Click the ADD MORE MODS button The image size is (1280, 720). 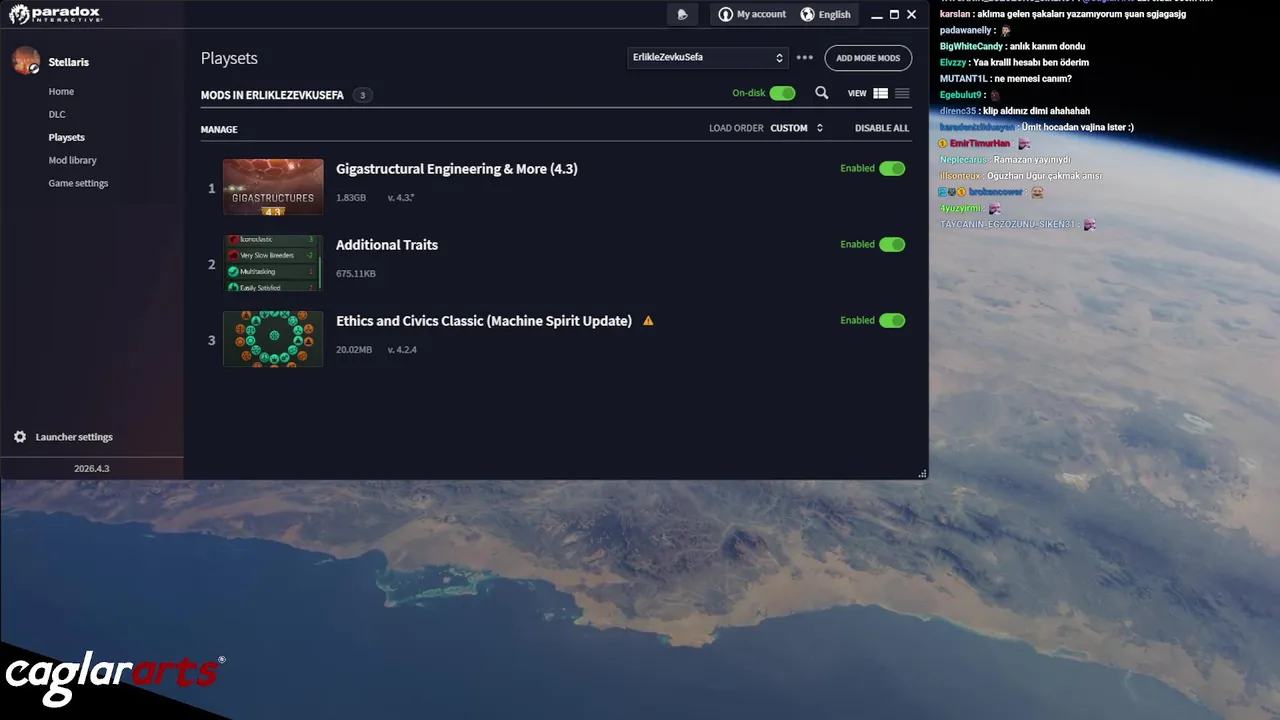(868, 58)
